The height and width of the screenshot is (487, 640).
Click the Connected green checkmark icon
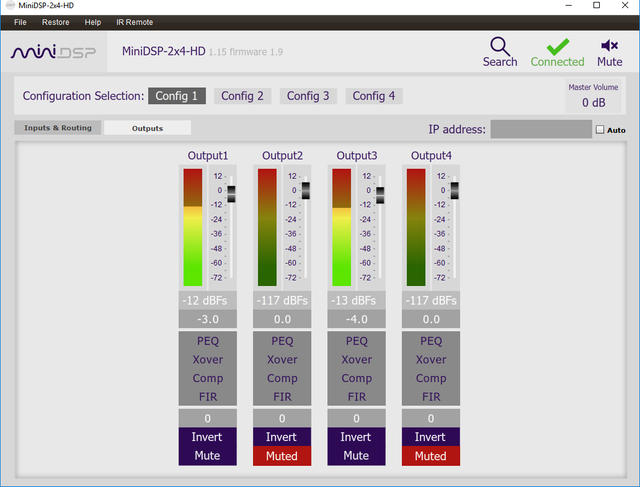point(558,47)
